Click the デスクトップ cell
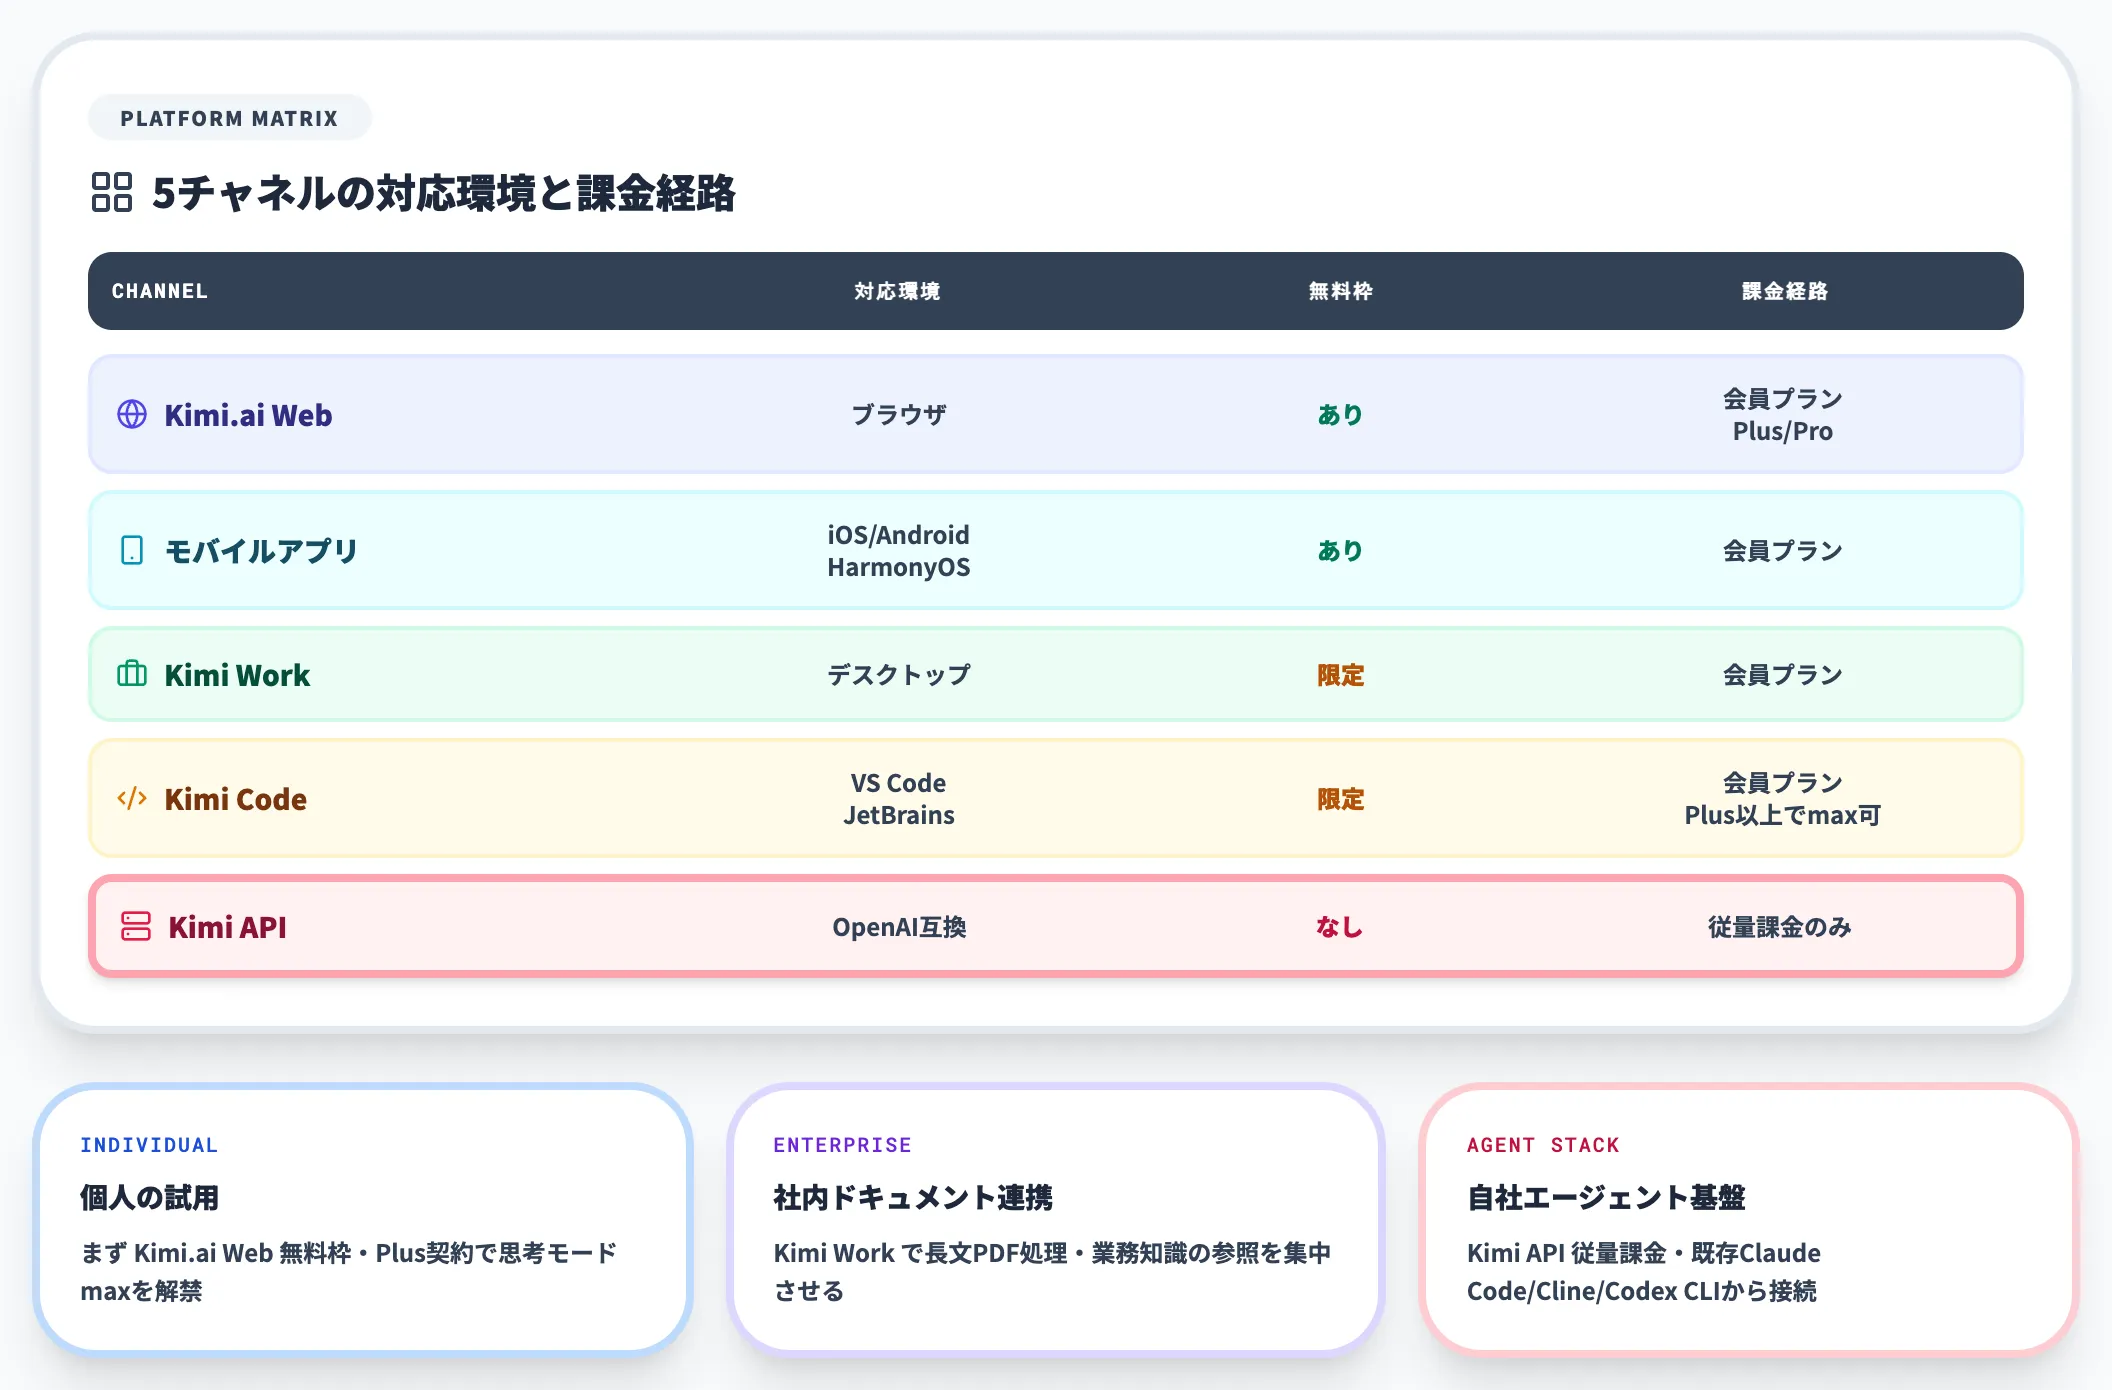Viewport: 2112px width, 1390px height. point(899,675)
